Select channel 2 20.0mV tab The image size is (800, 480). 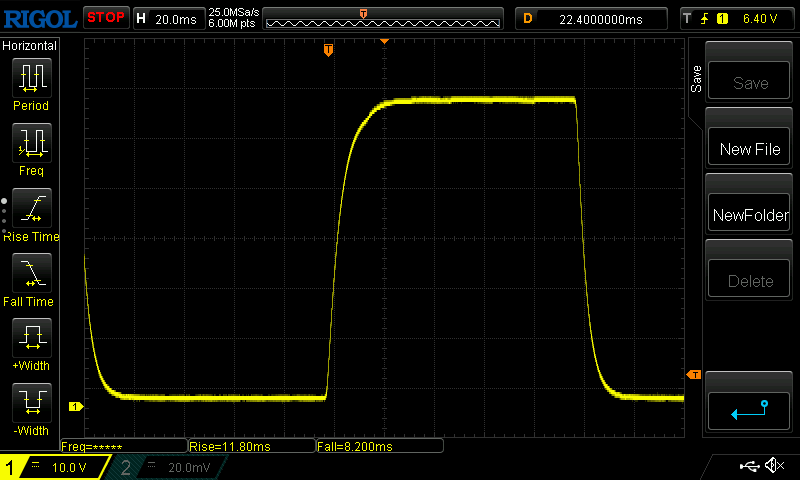click(167, 467)
